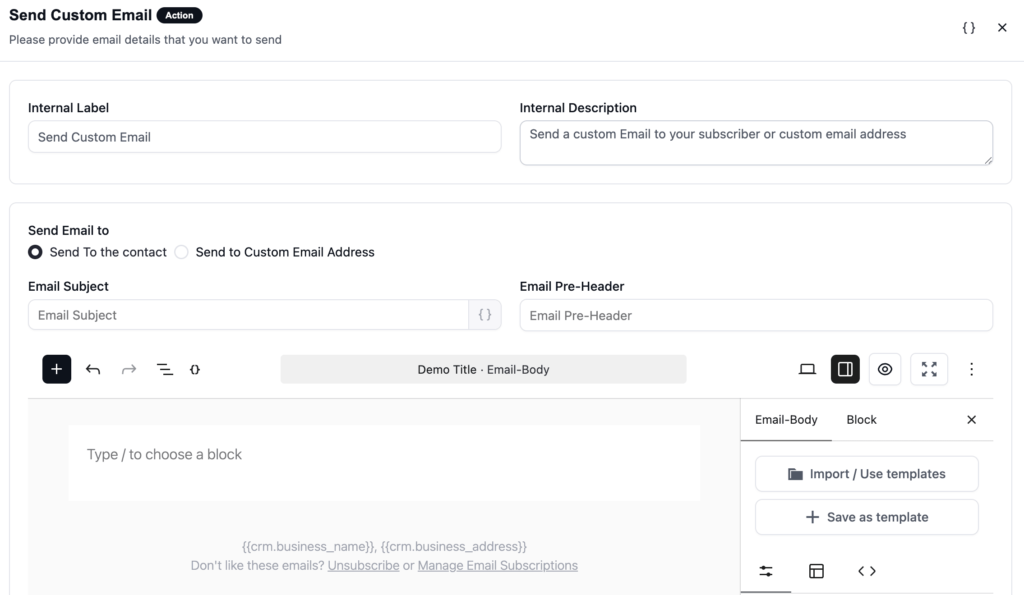
Task: Undo the last editor change
Action: (93, 370)
